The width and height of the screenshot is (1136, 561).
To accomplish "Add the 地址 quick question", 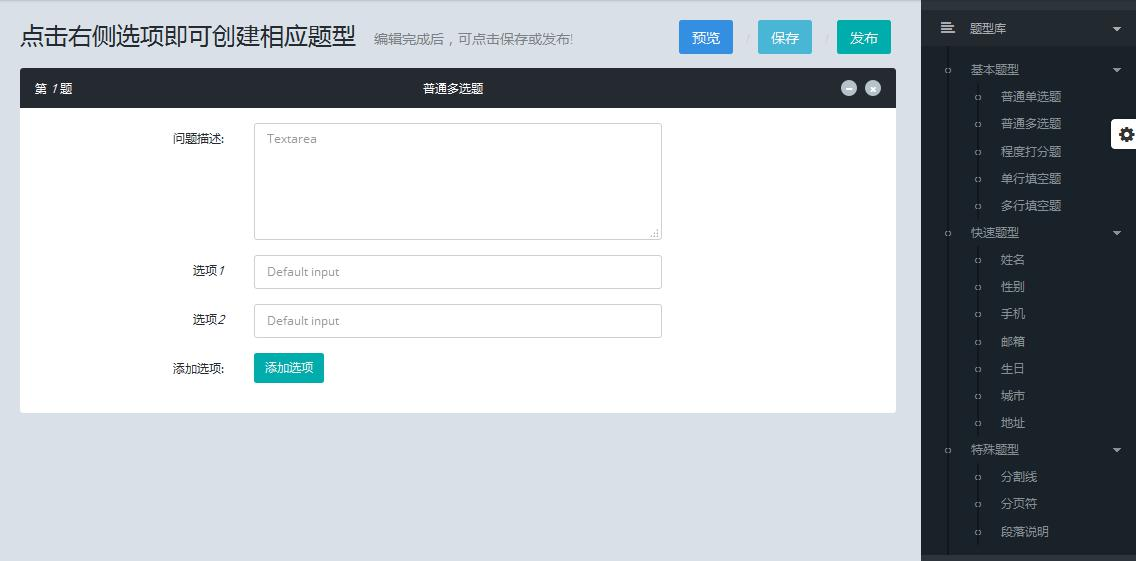I will pos(1013,423).
